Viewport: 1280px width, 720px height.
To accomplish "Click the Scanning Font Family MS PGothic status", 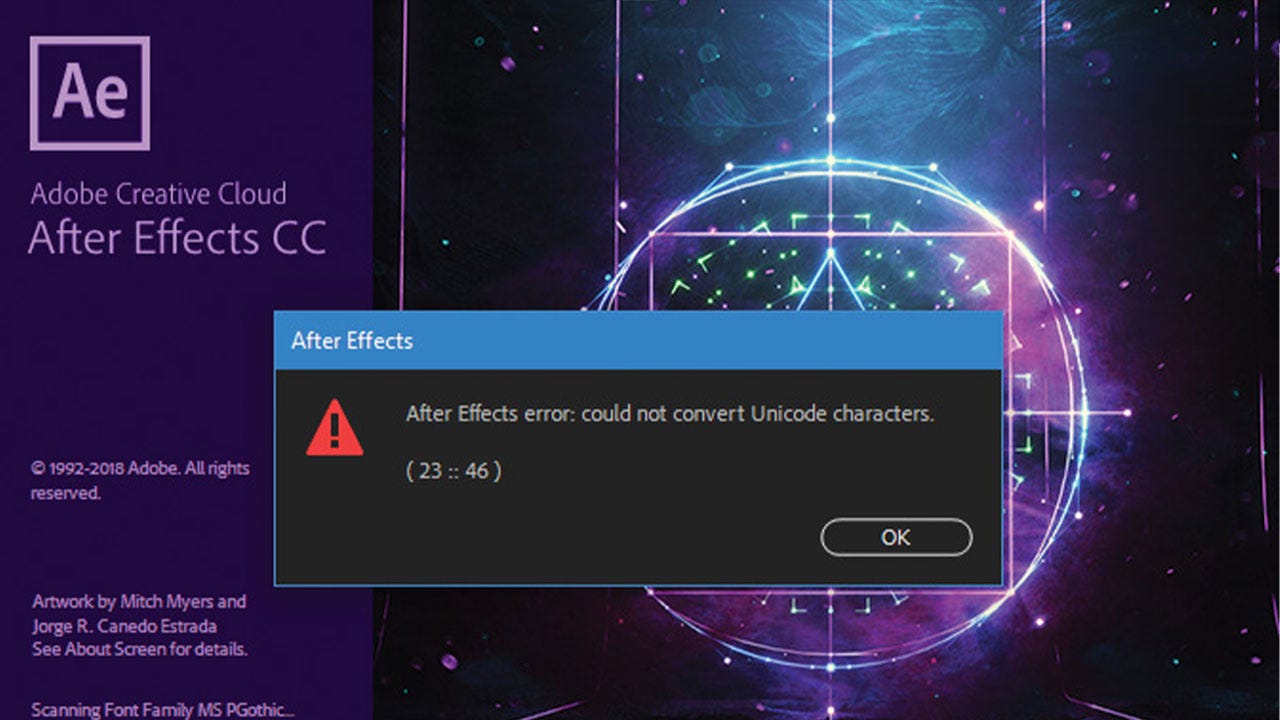I will click(x=163, y=711).
